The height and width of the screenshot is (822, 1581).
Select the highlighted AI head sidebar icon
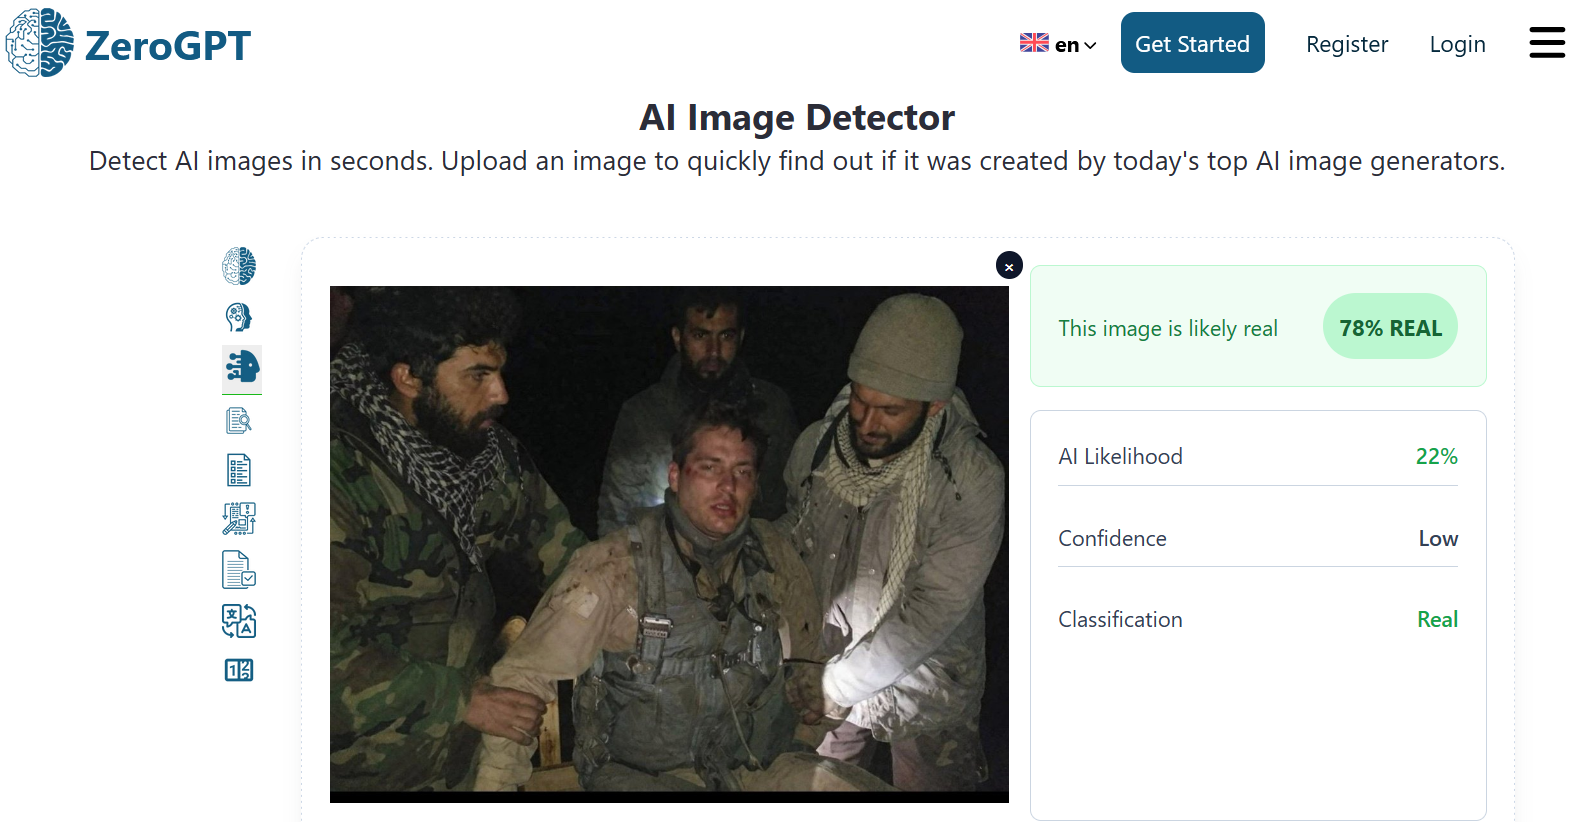(242, 367)
